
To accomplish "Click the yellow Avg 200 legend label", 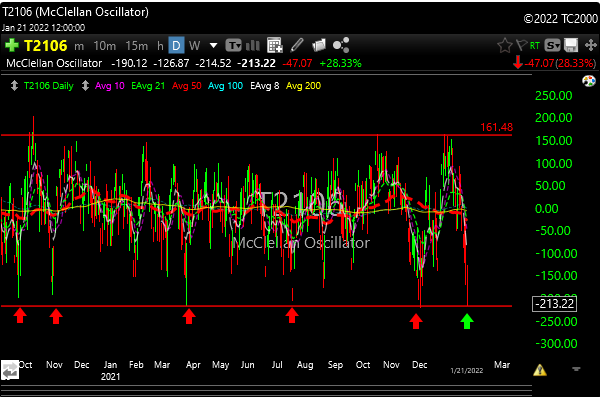I will [x=303, y=86].
